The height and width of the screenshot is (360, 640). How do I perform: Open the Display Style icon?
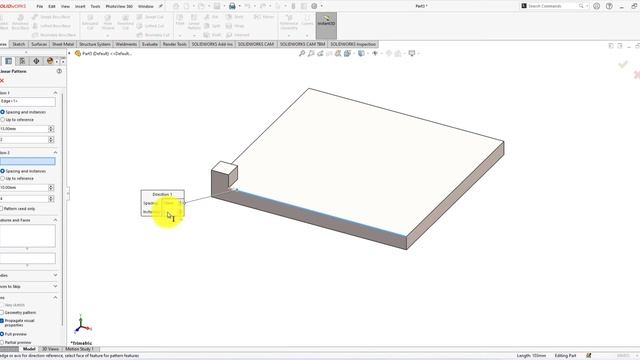(361, 53)
